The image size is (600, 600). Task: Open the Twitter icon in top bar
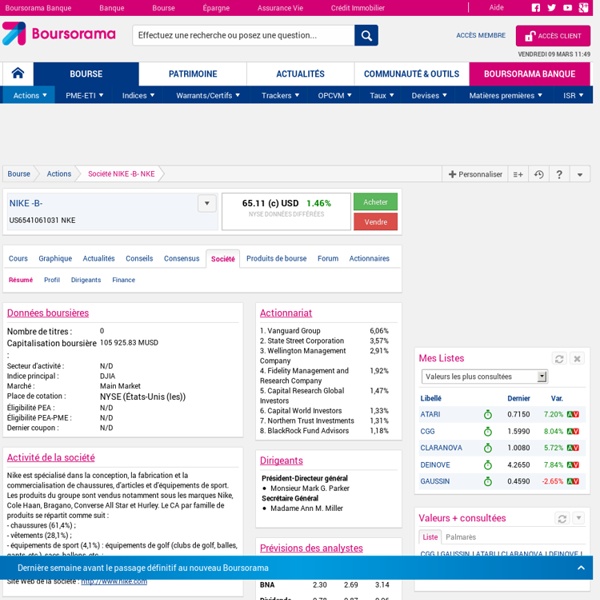tap(551, 8)
